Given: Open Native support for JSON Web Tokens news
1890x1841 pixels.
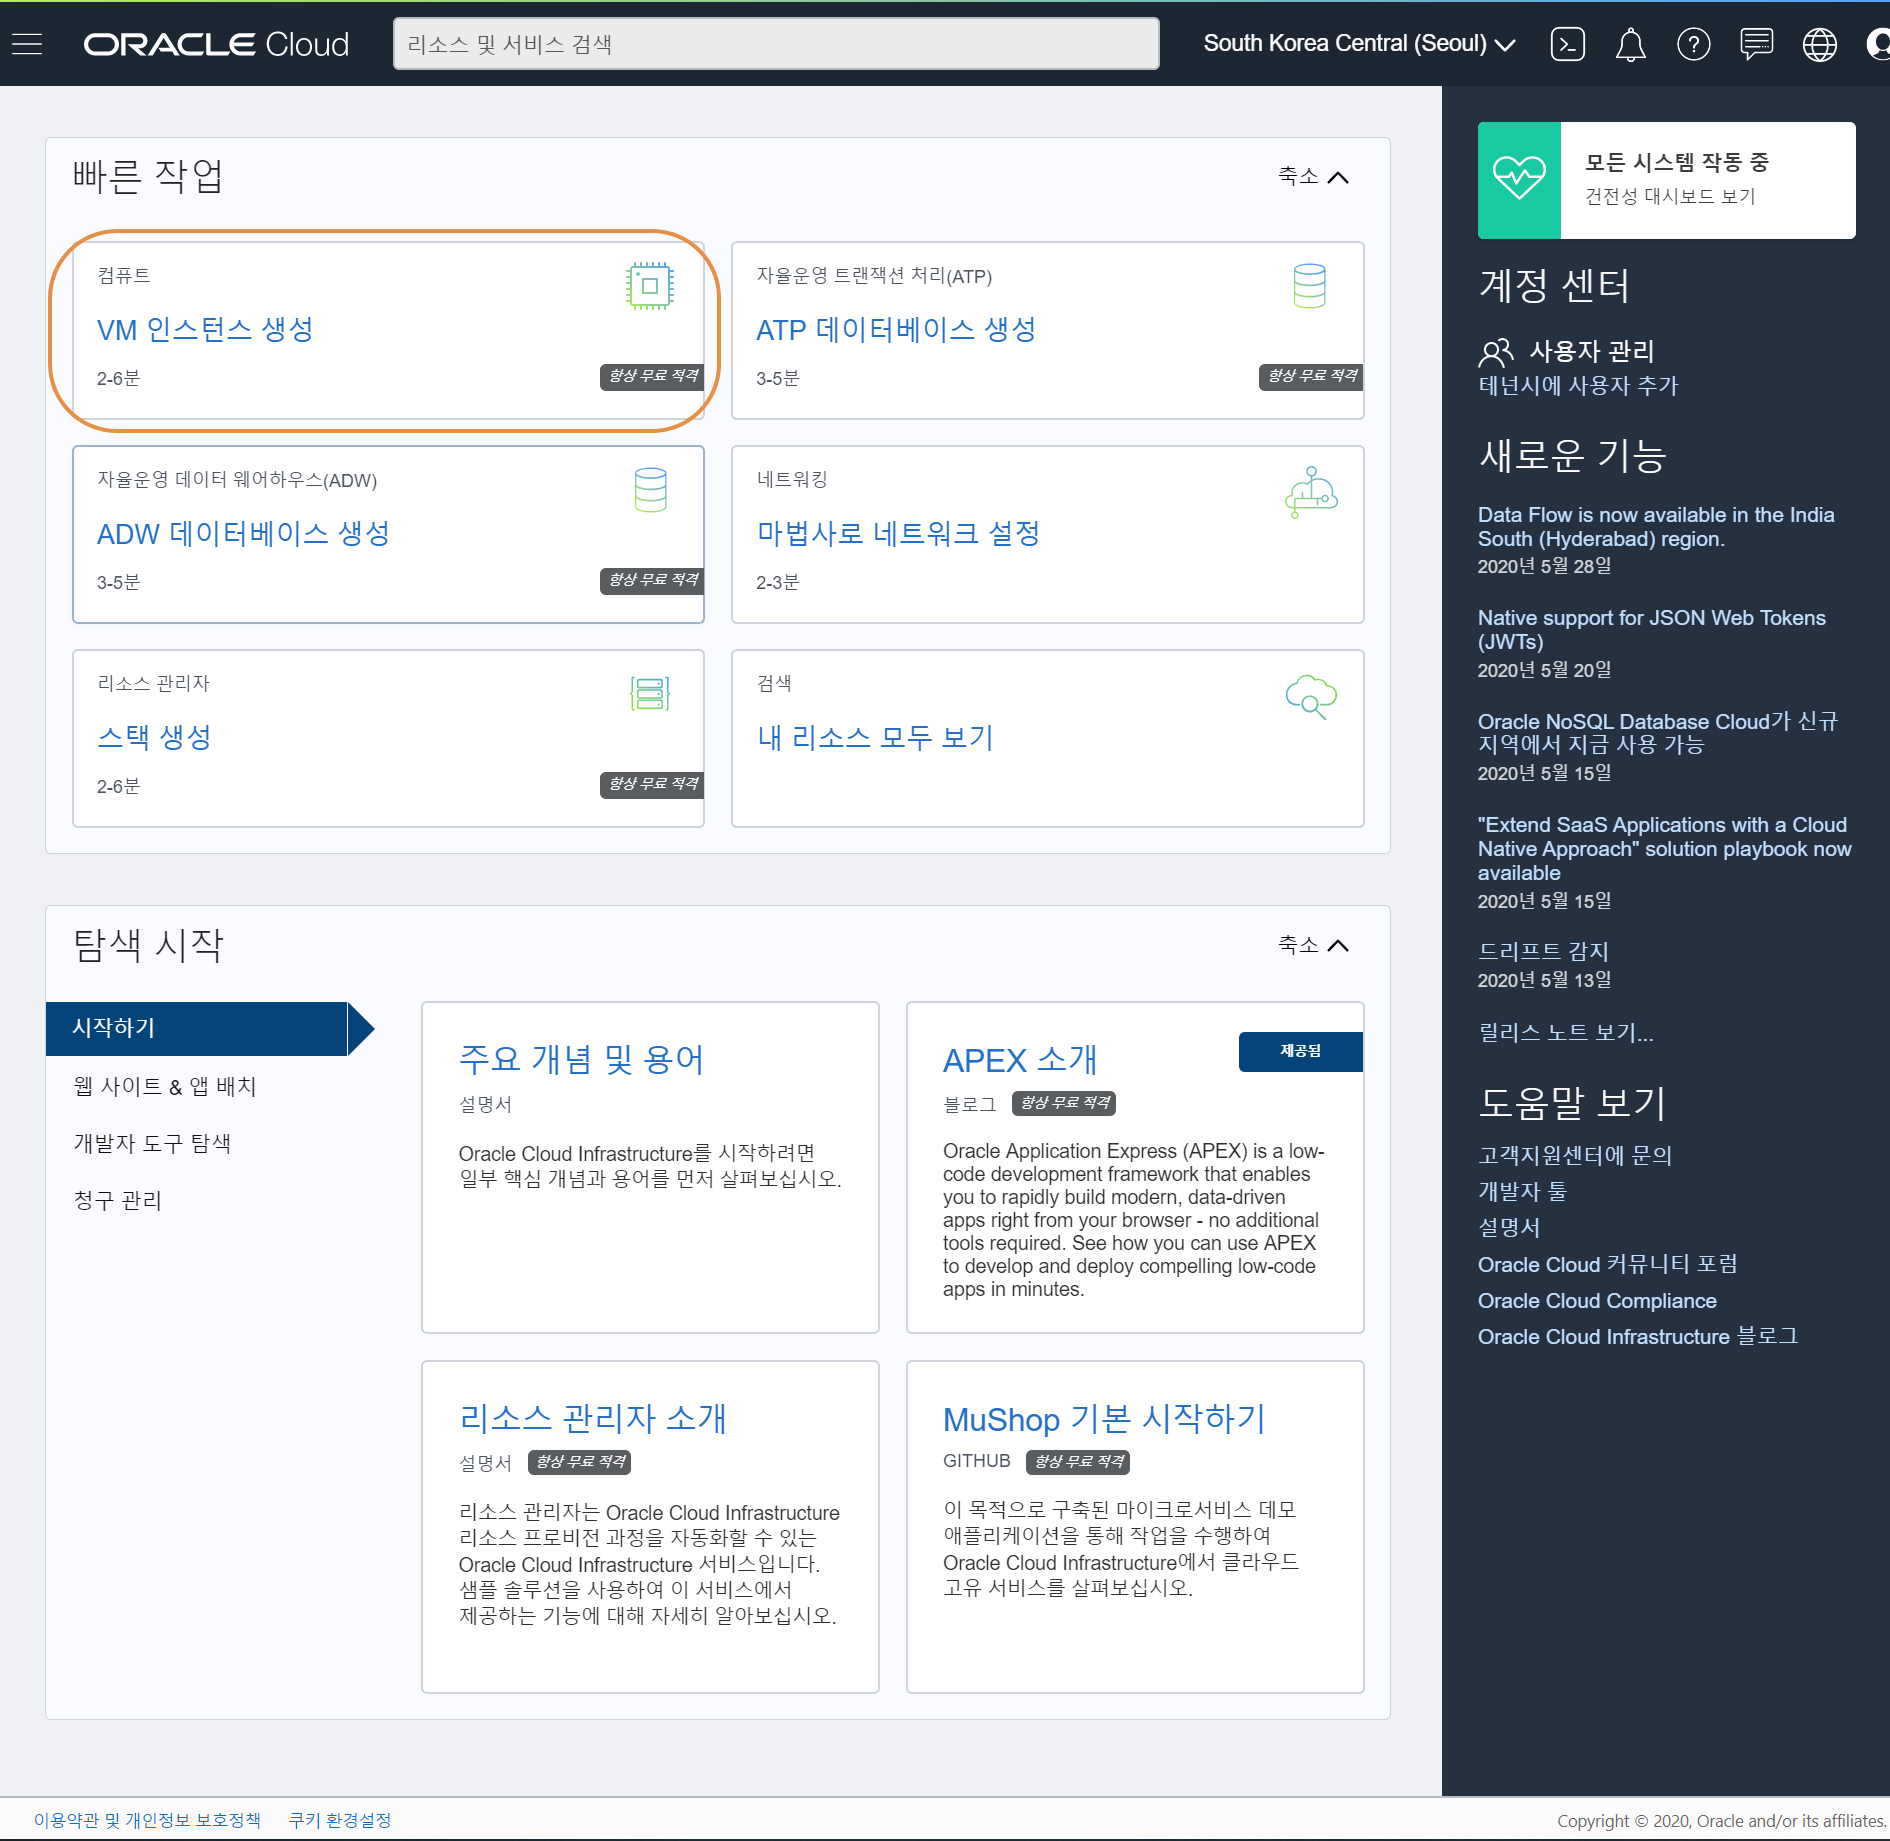Looking at the screenshot, I should [1652, 630].
